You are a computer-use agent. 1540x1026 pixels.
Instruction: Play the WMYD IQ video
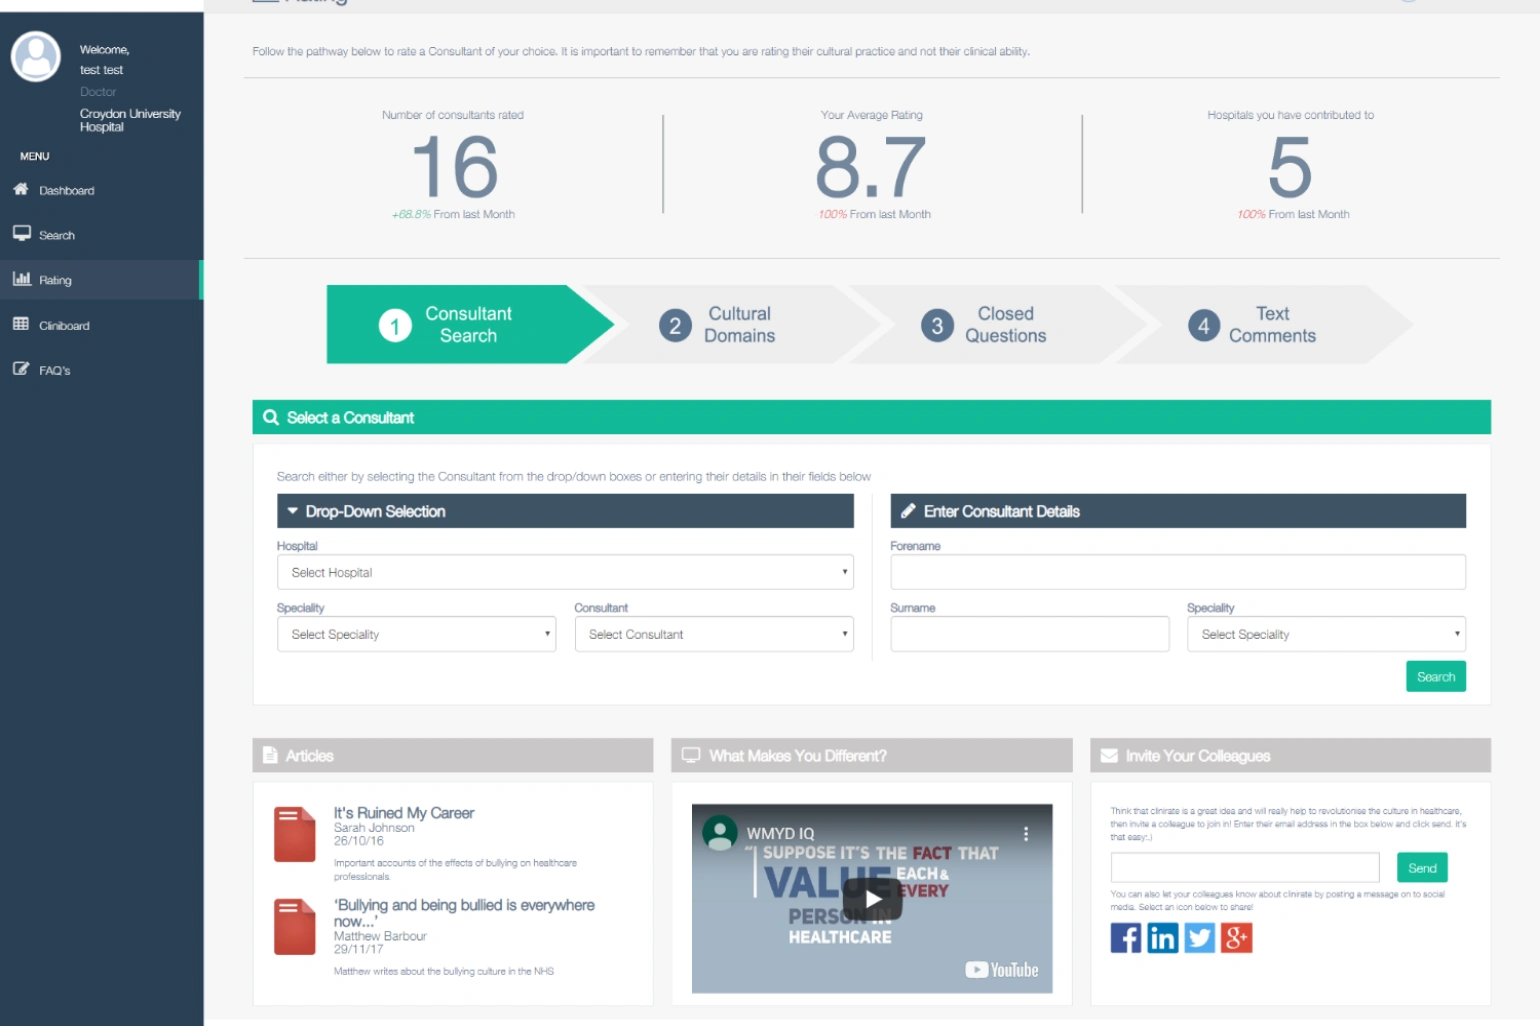pos(873,899)
